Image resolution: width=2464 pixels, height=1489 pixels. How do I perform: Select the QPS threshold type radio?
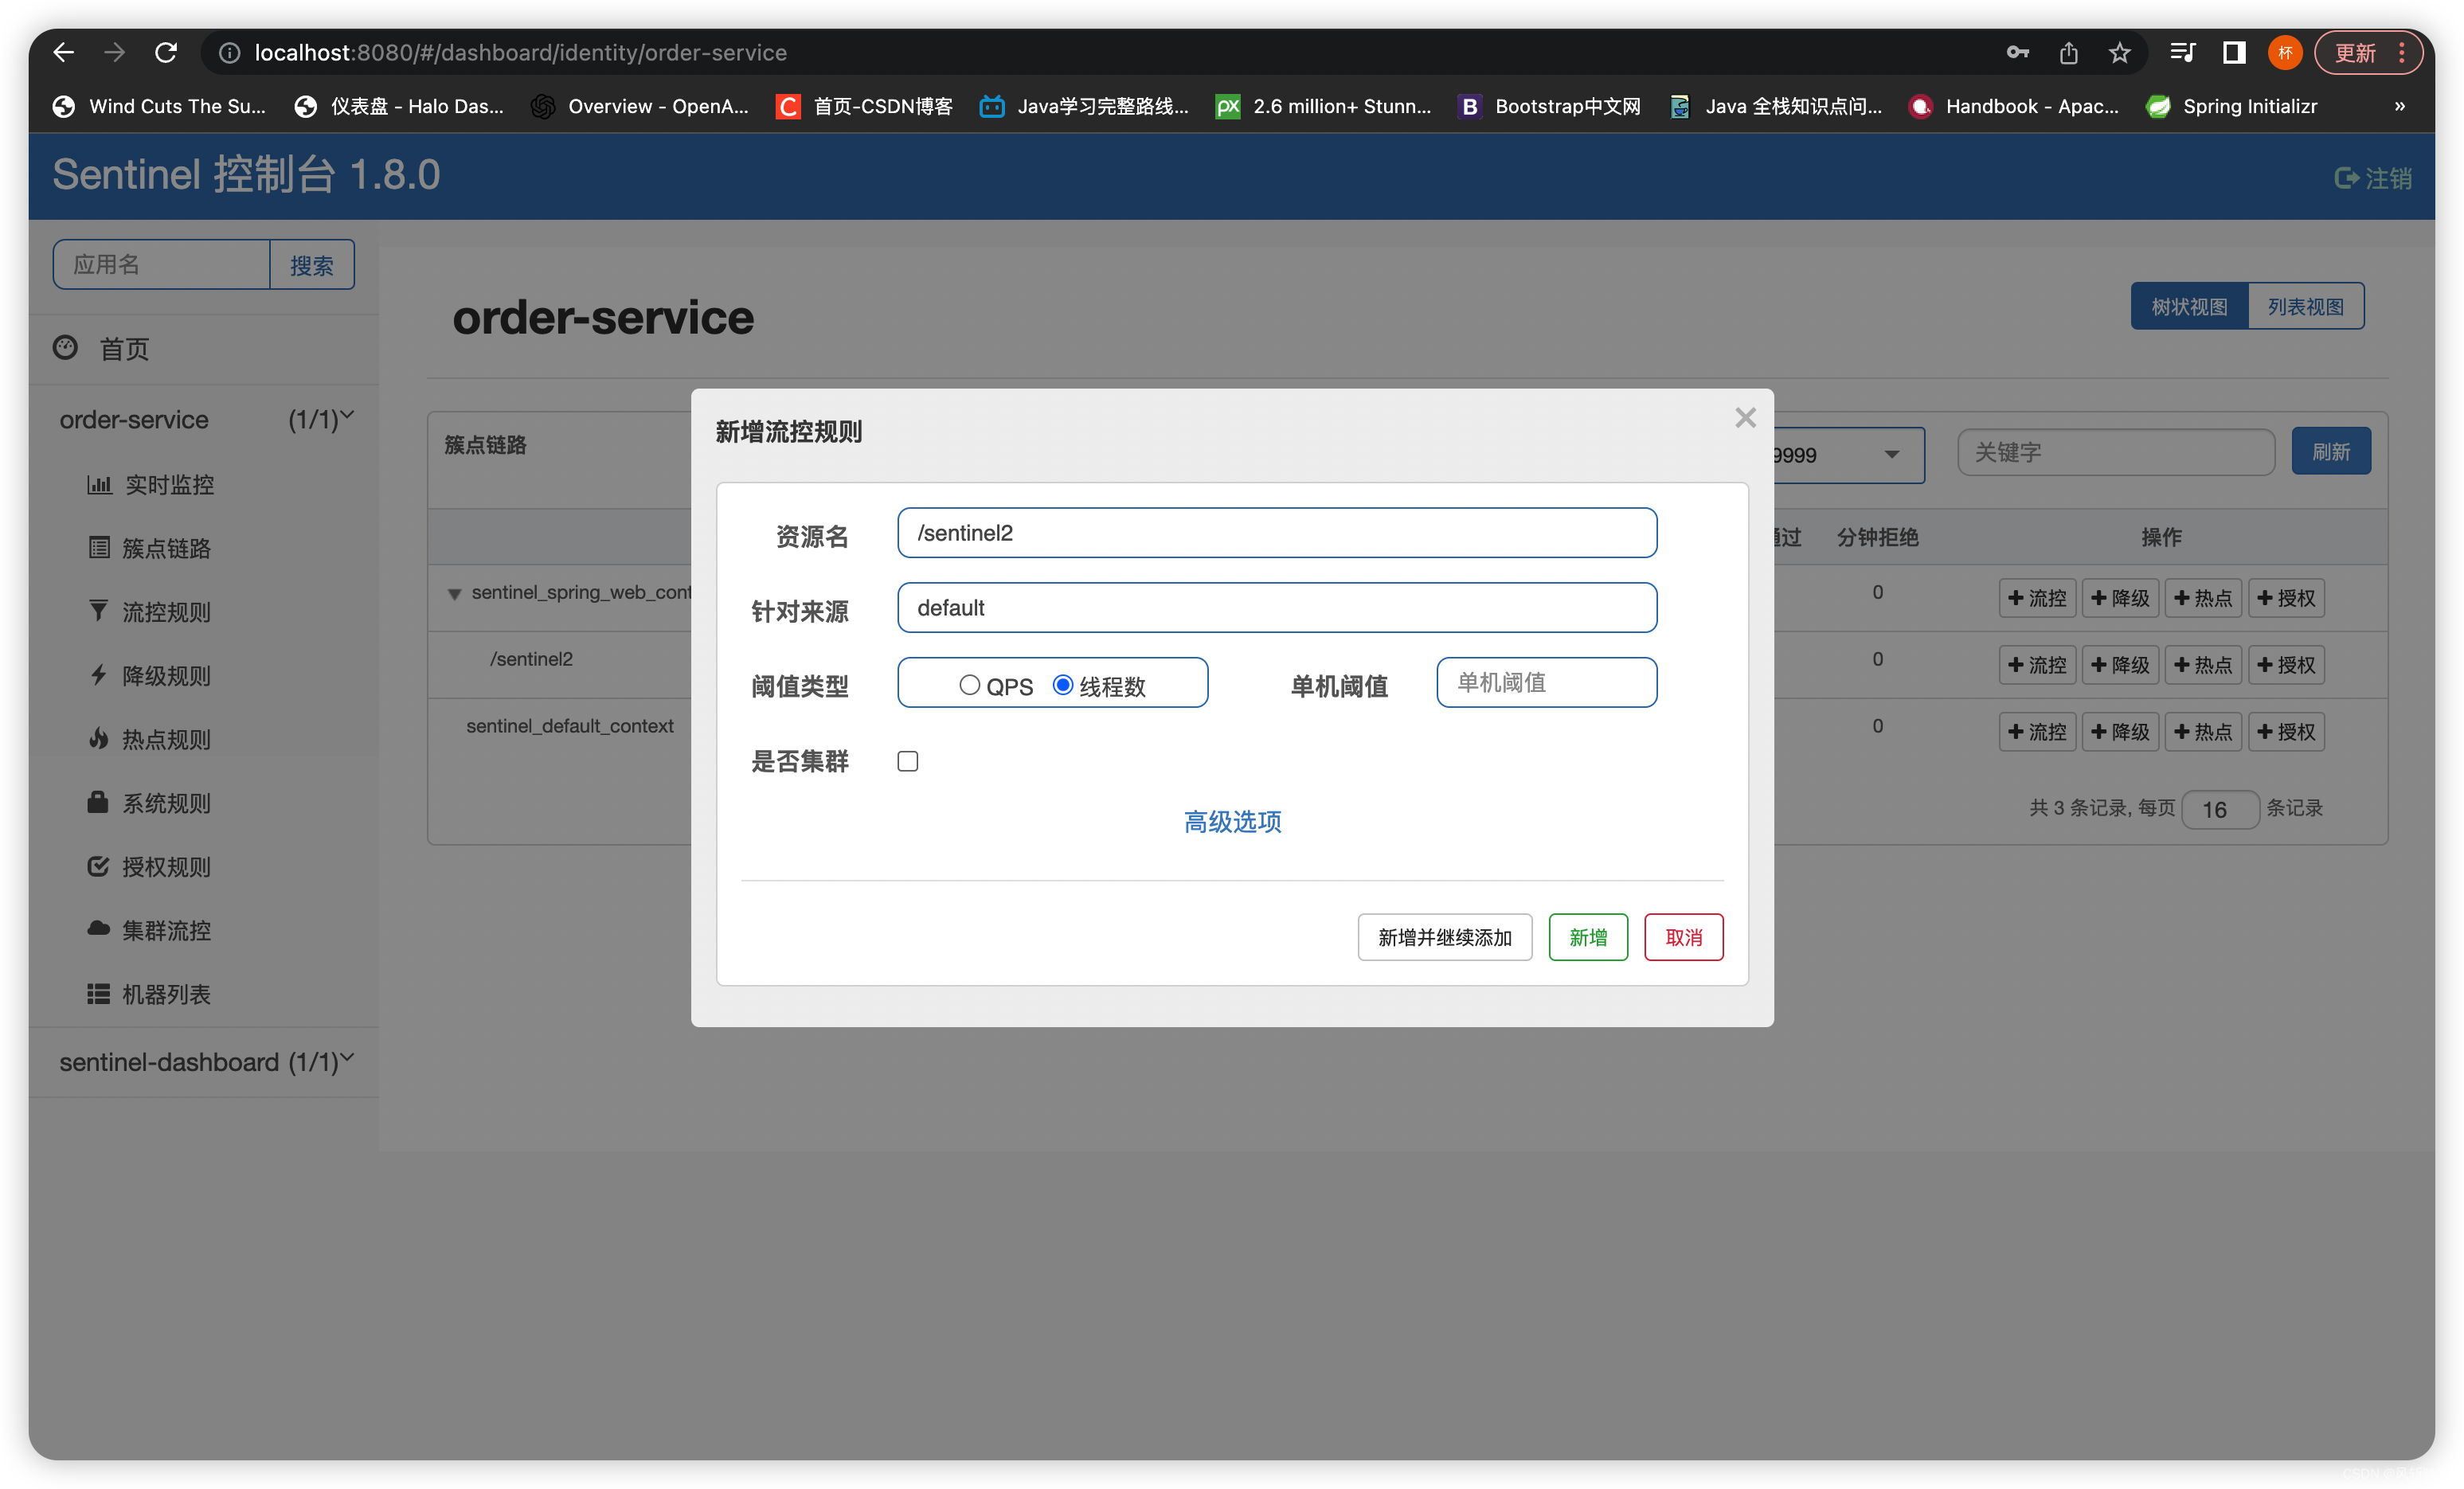(969, 685)
